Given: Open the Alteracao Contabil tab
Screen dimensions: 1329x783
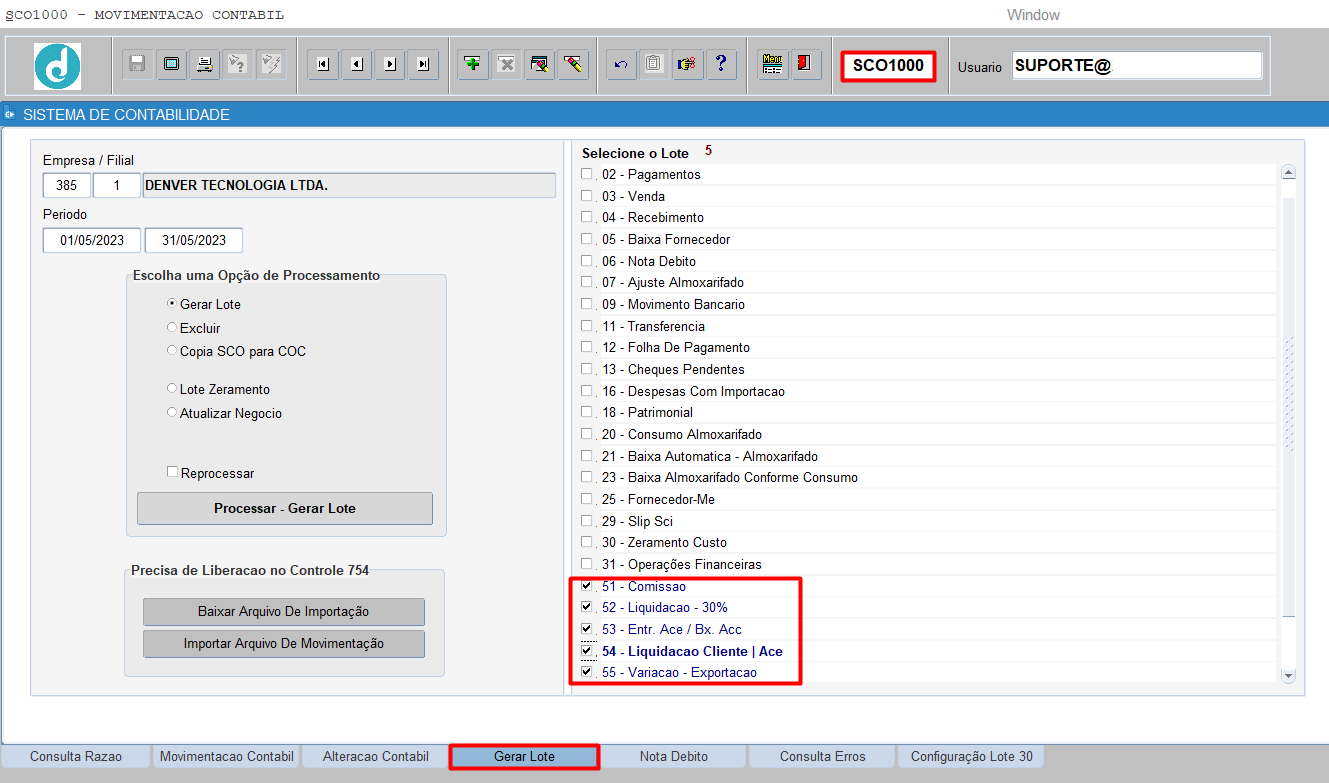Looking at the screenshot, I should pos(375,756).
